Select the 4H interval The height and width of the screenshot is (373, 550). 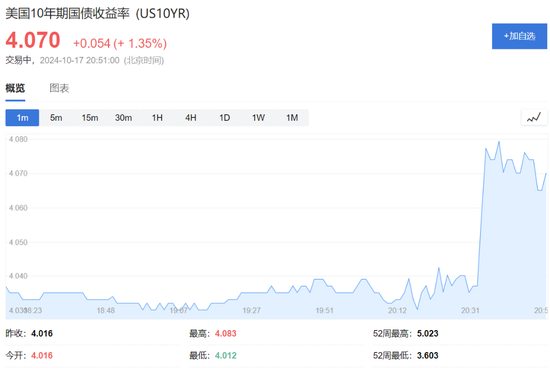pyautogui.click(x=191, y=118)
